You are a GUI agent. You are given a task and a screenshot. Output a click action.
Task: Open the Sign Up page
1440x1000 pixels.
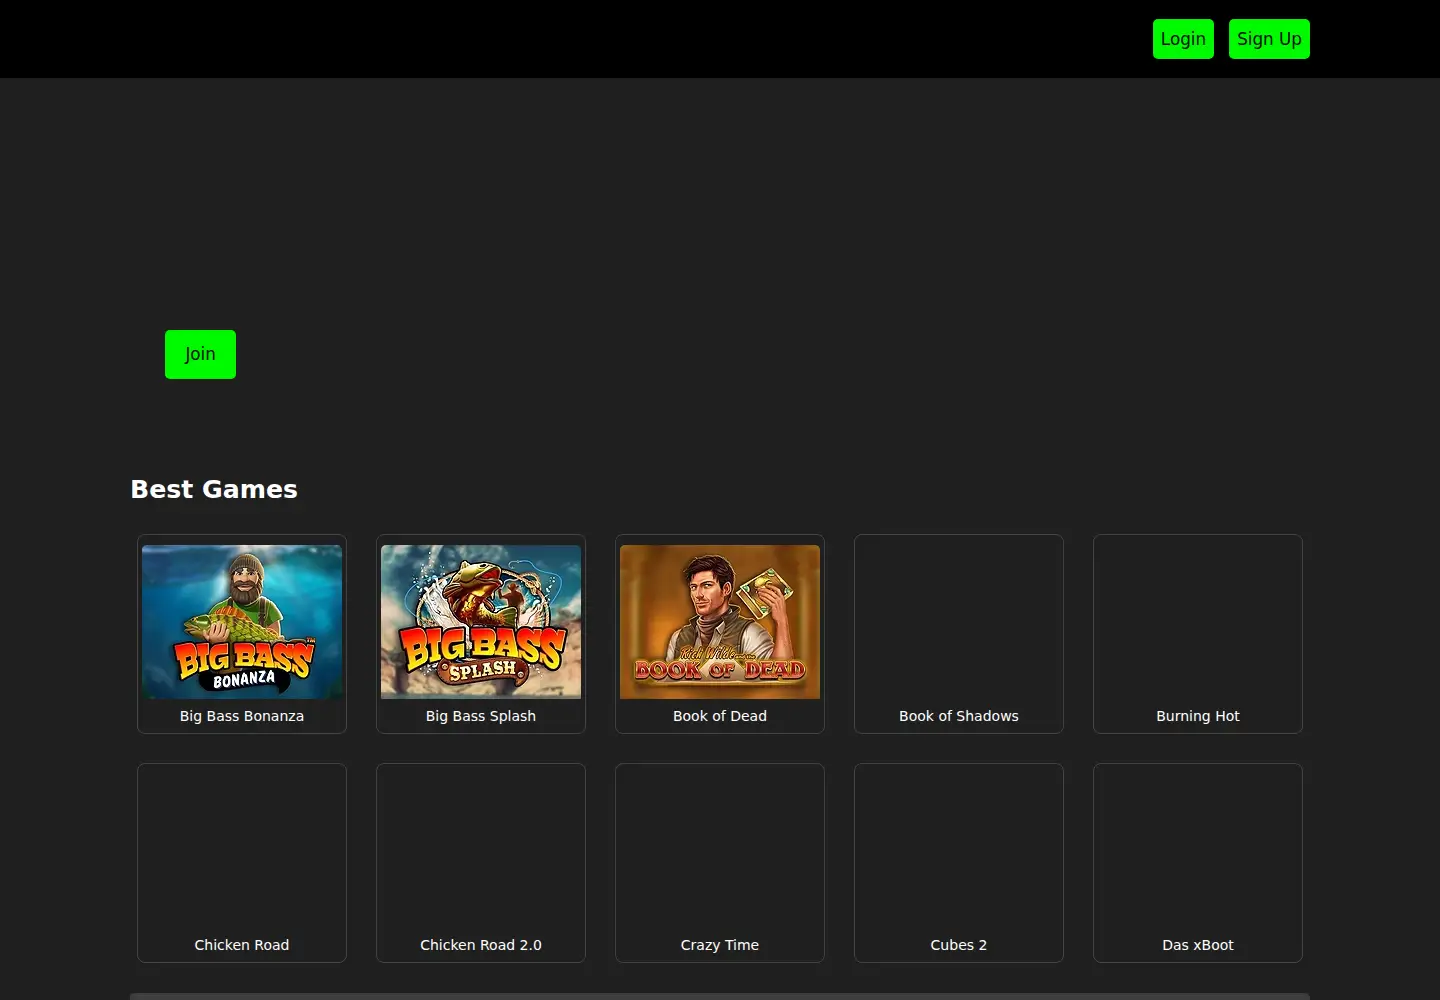[x=1269, y=39]
